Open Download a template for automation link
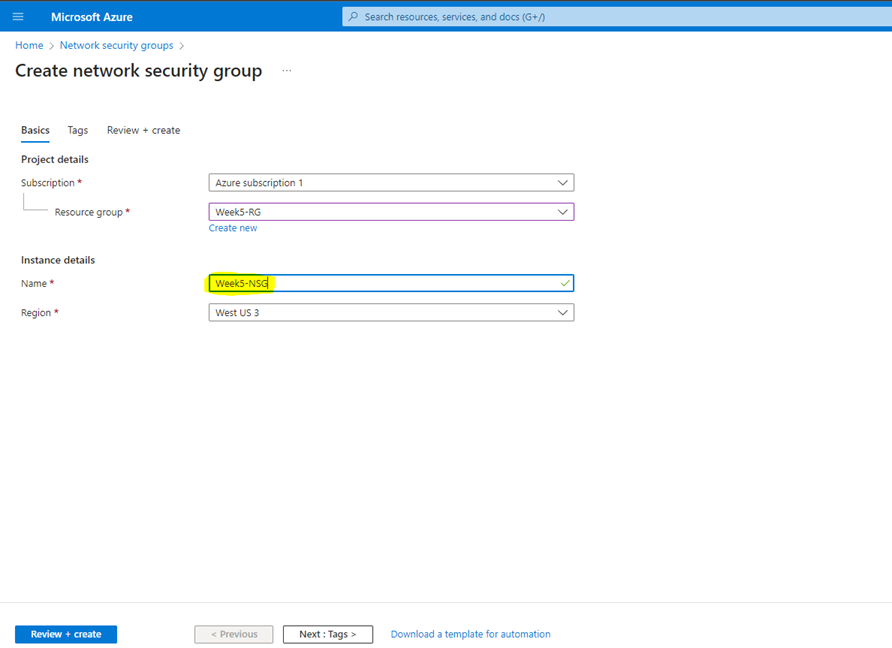The image size is (892, 648). 470,634
